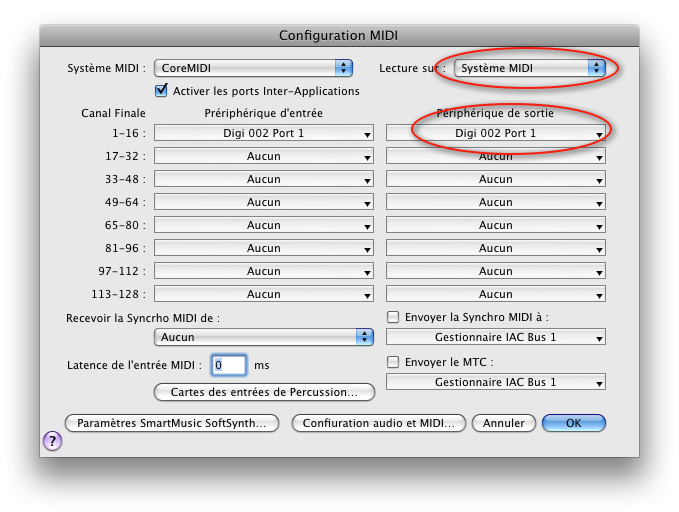Open output device dropdown for channels 17-32
This screenshot has width=679, height=512.
click(x=496, y=156)
